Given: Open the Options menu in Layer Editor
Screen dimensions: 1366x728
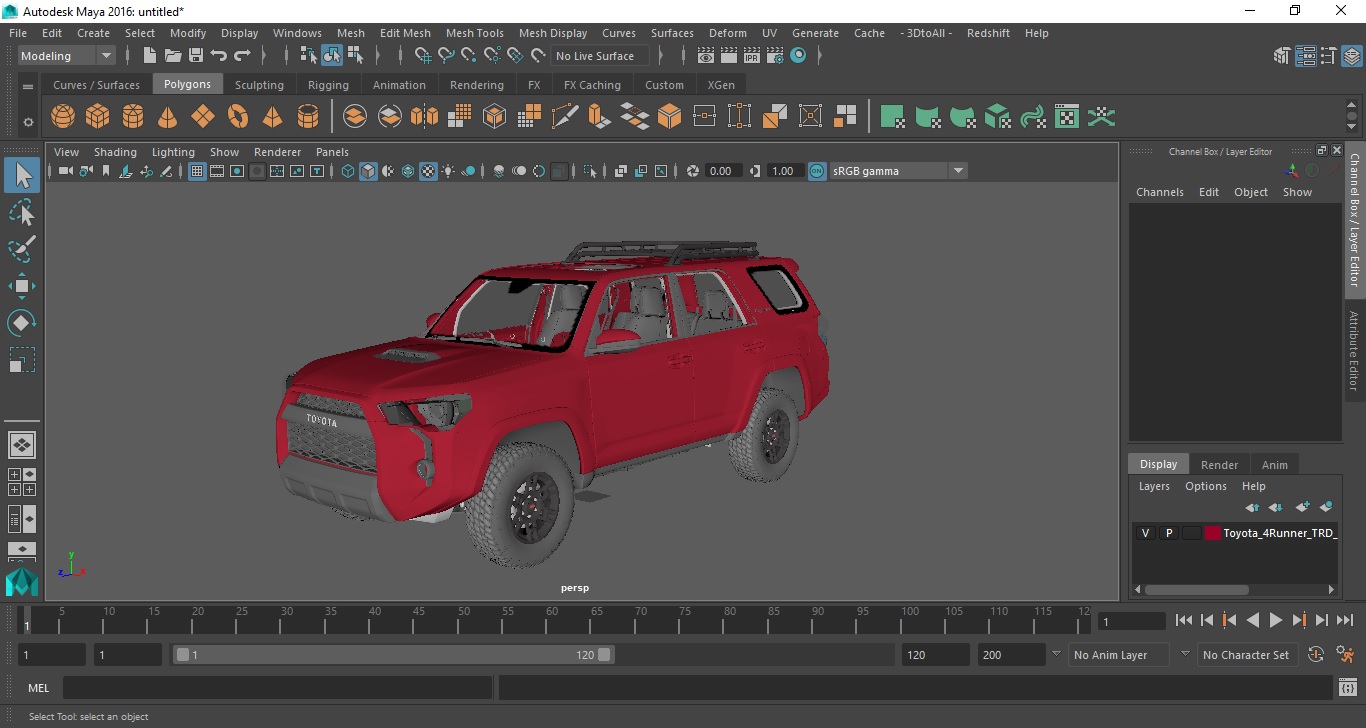Looking at the screenshot, I should (1206, 486).
